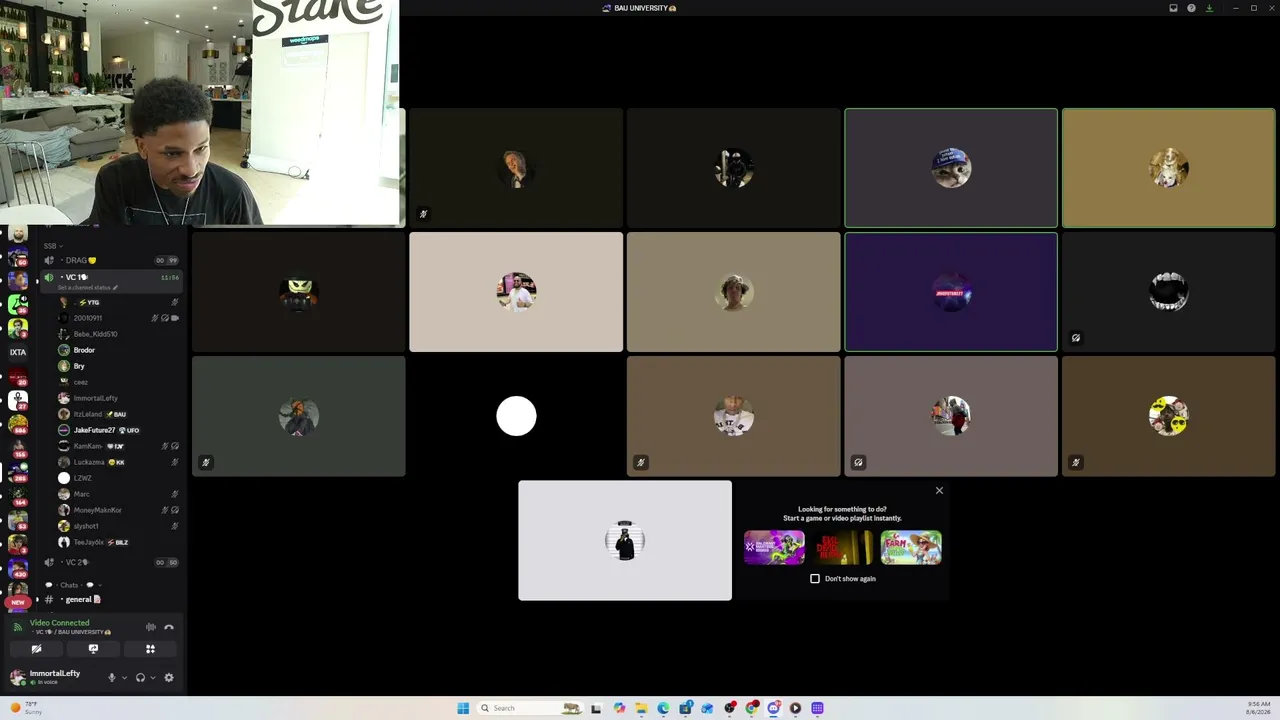
Task: Open Task View on taskbar
Action: [x=596, y=708]
